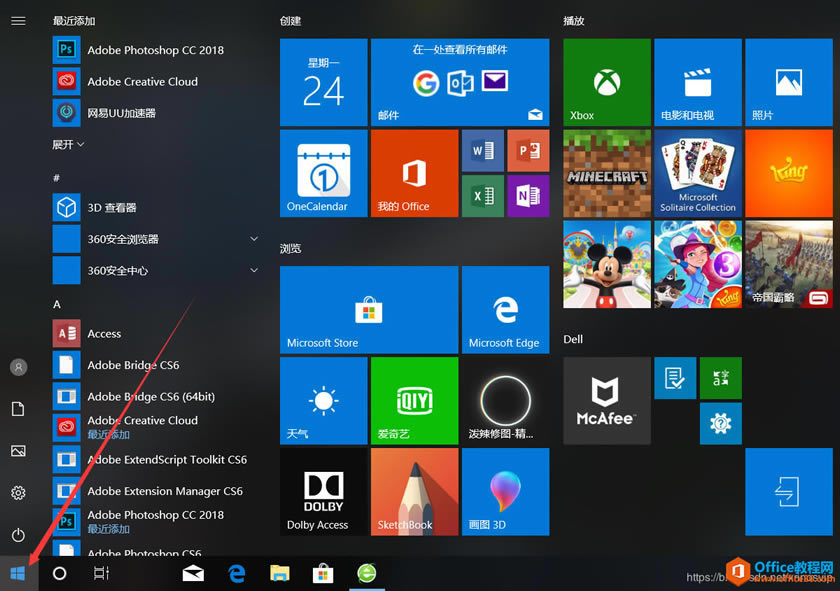Viewport: 840px width, 591px height.
Task: Launch OneNote from the small tile
Action: click(x=528, y=196)
